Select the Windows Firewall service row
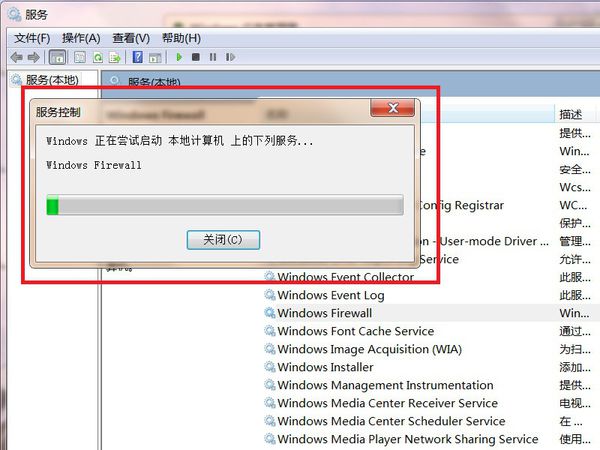 (324, 313)
